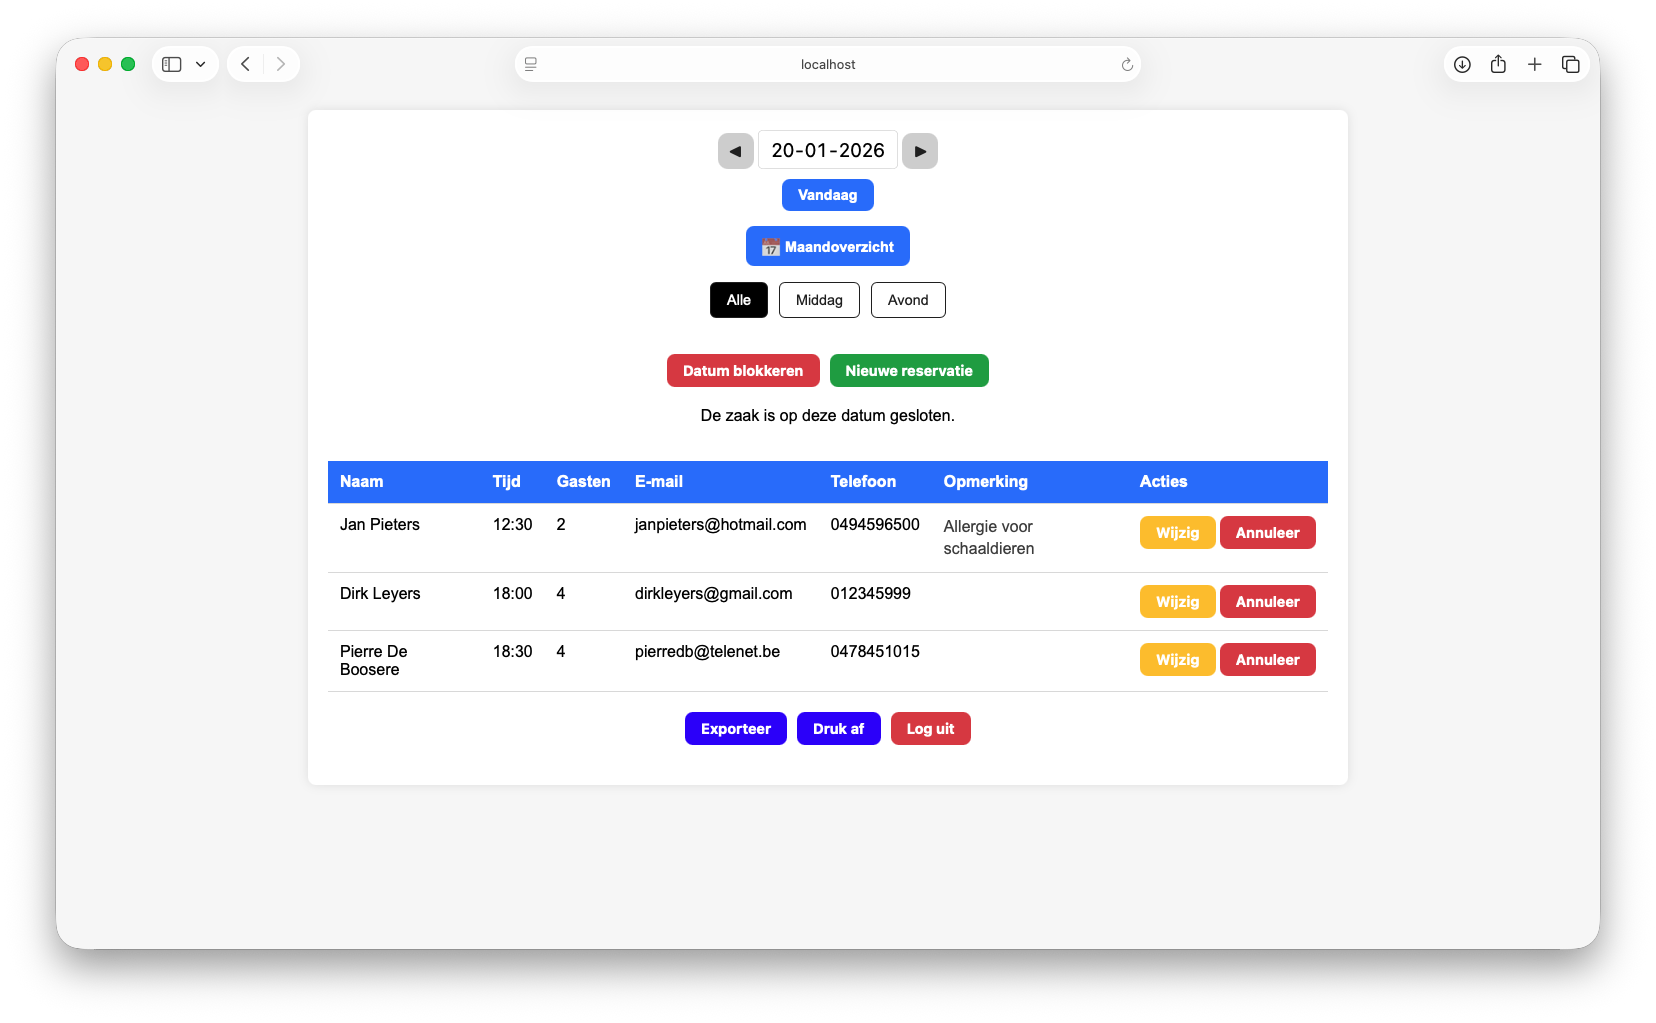Open the Safari downloads icon
The width and height of the screenshot is (1656, 1023).
[x=1462, y=64]
